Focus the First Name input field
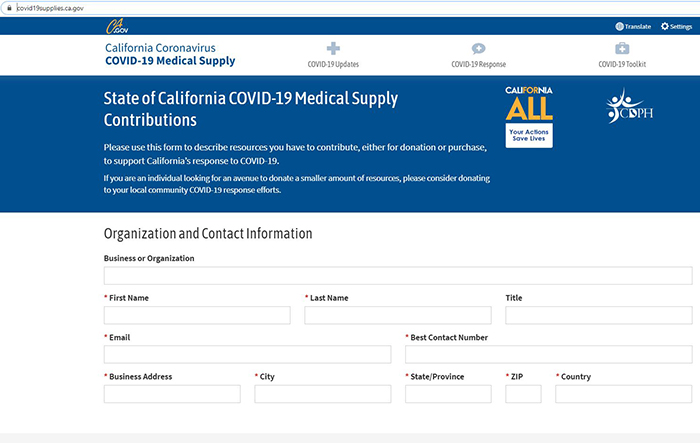700x443 pixels. 197,315
